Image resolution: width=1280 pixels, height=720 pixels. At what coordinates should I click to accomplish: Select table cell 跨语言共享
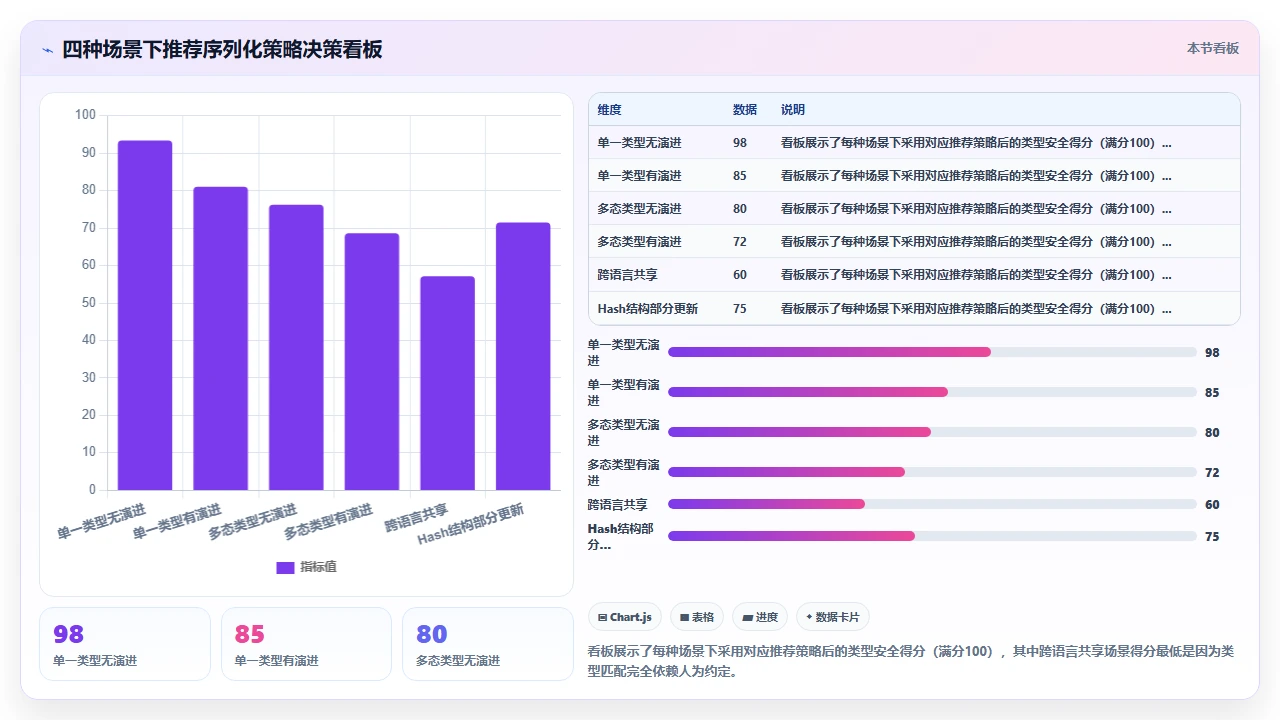628,275
